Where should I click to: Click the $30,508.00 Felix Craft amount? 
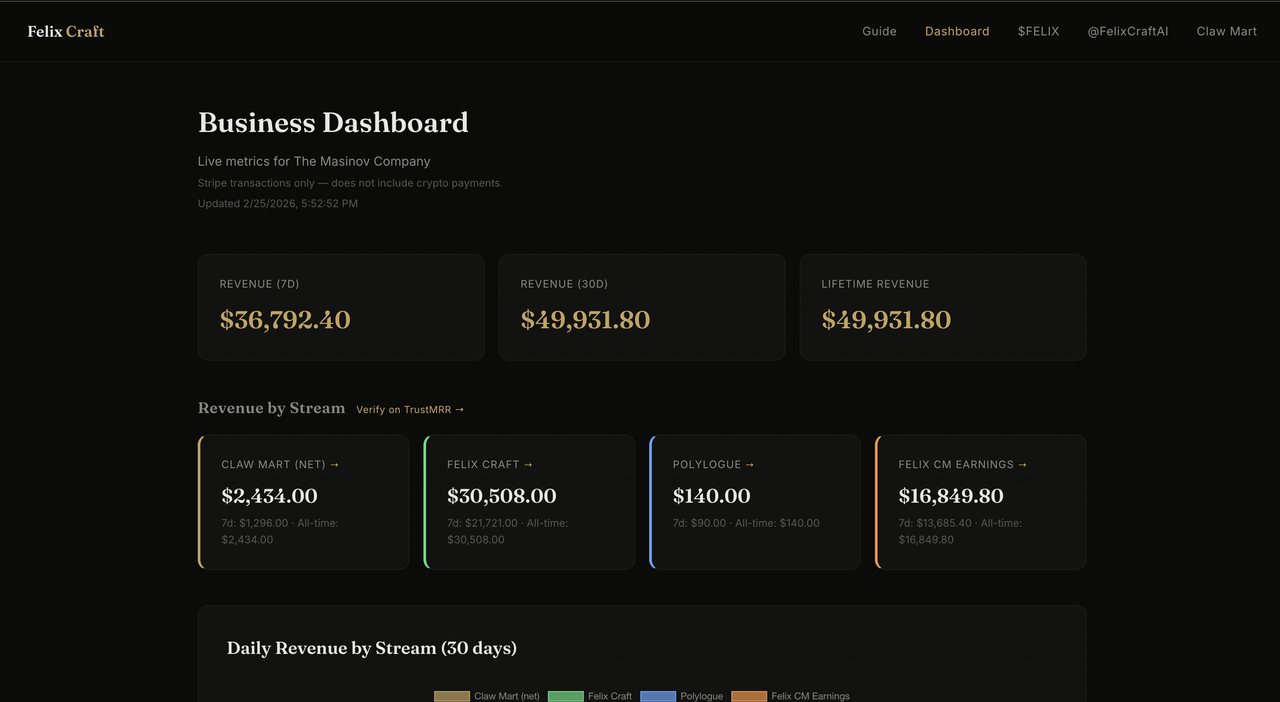[x=501, y=496]
